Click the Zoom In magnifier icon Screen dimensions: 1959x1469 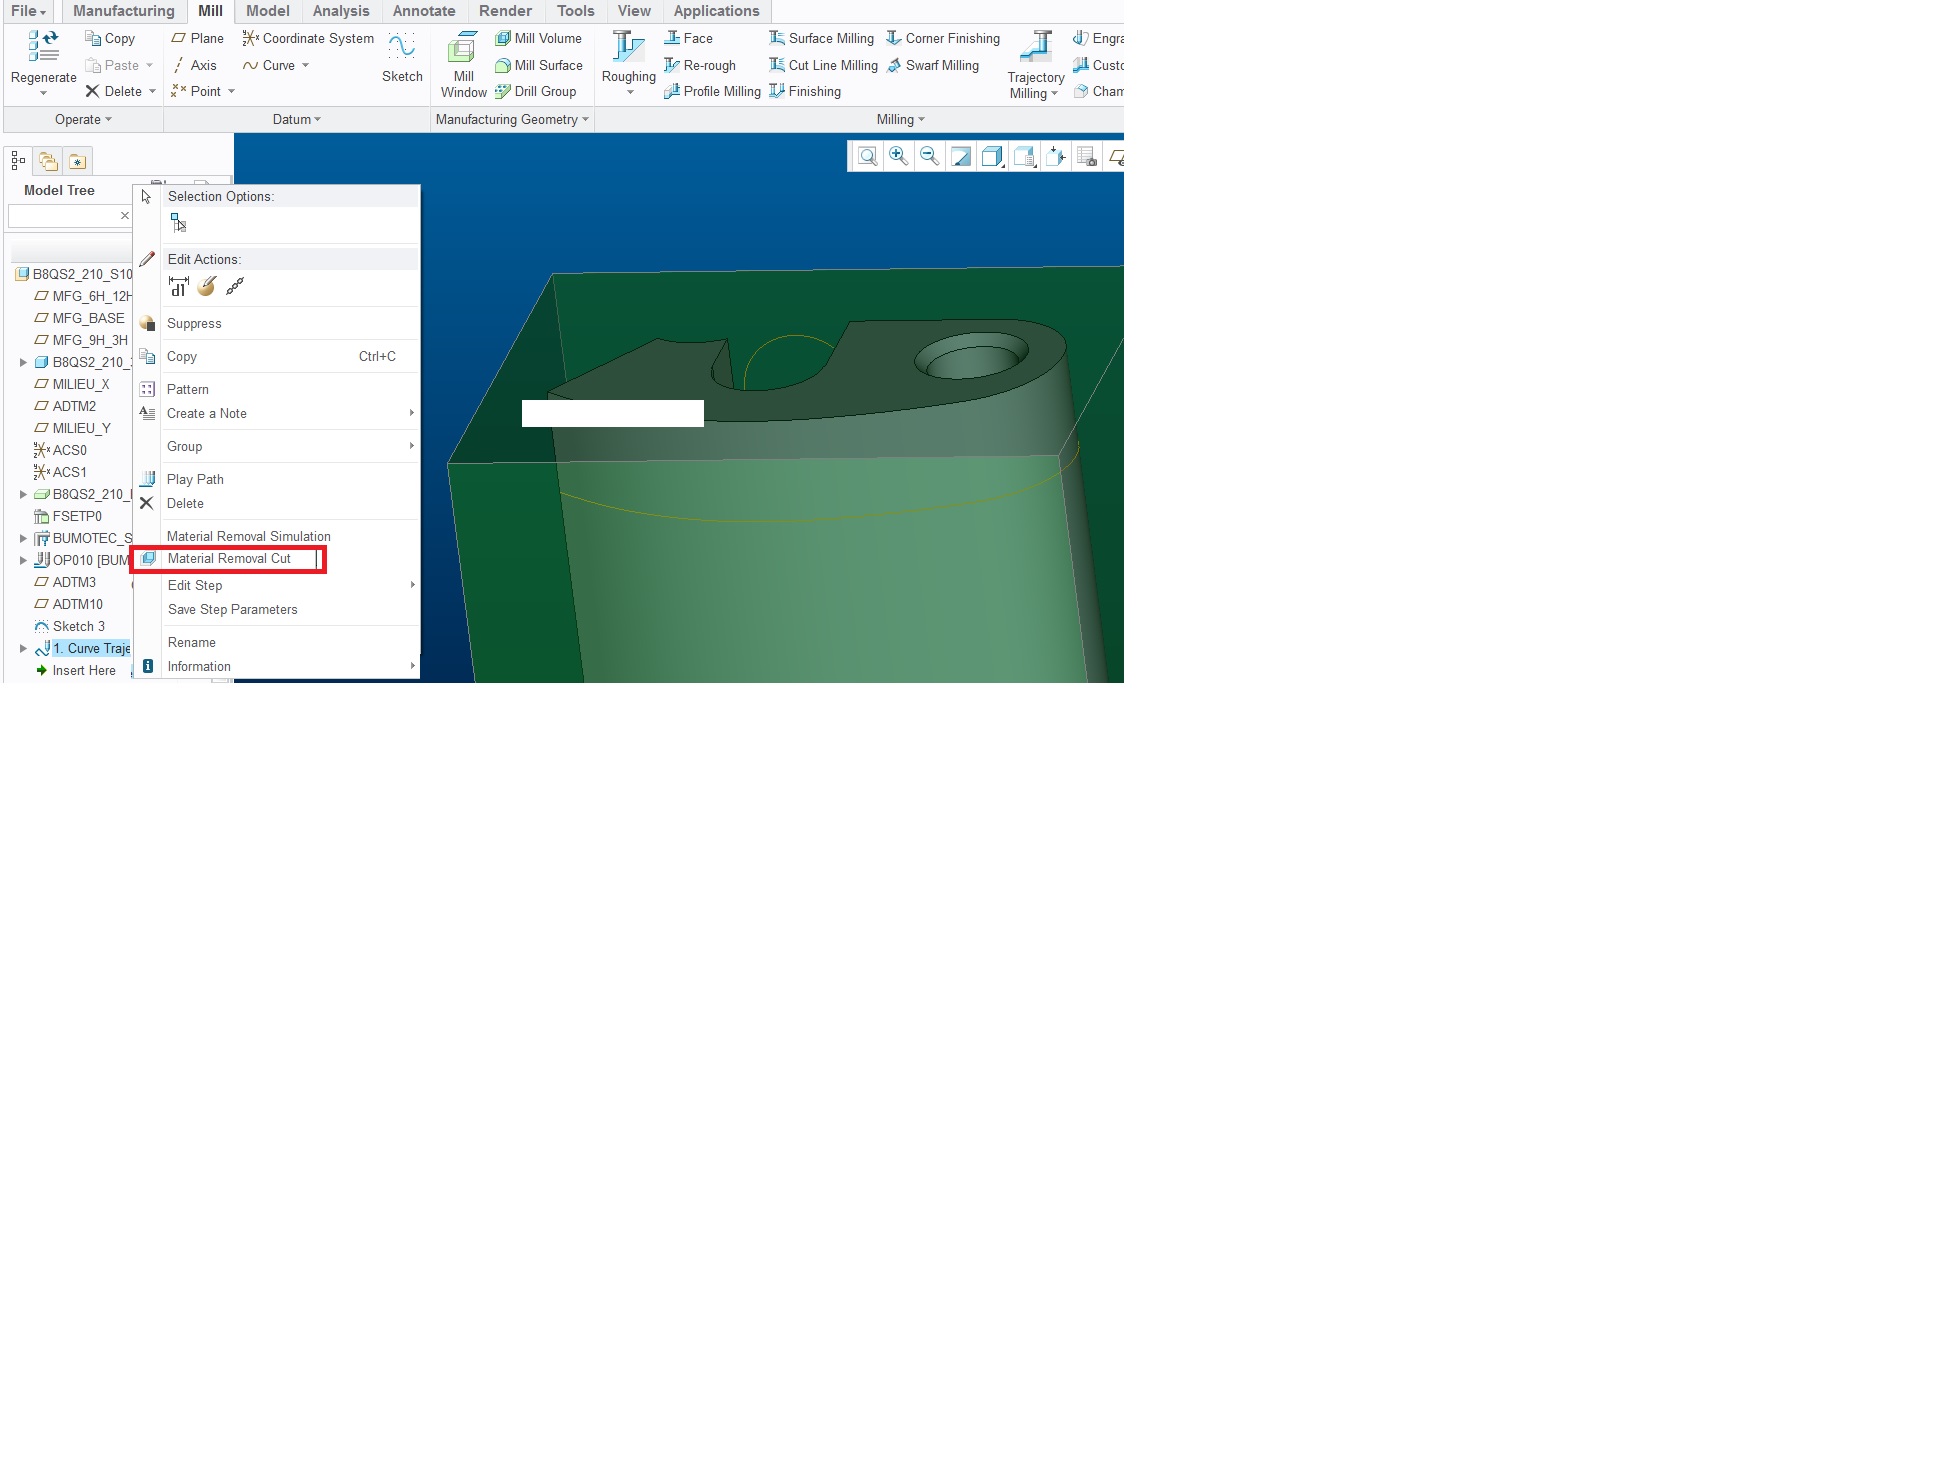898,157
